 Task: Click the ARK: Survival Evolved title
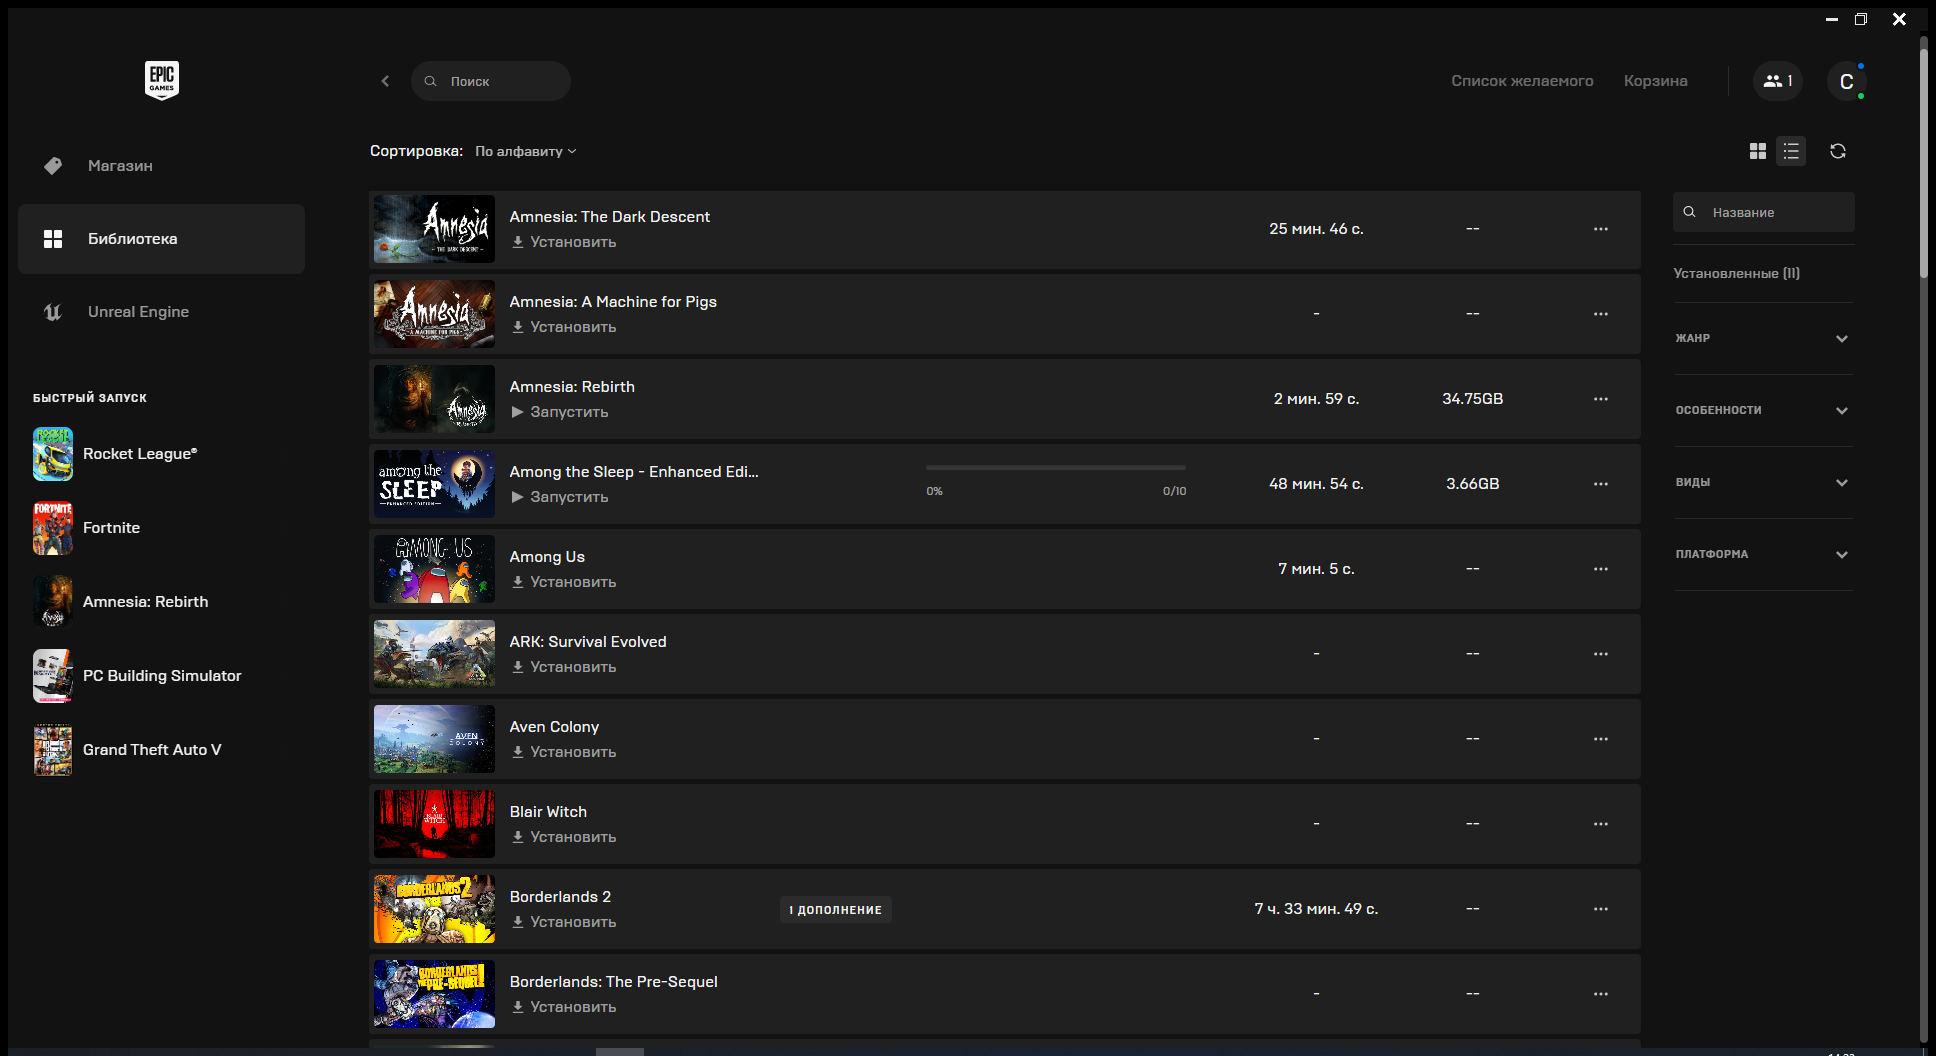click(x=588, y=642)
